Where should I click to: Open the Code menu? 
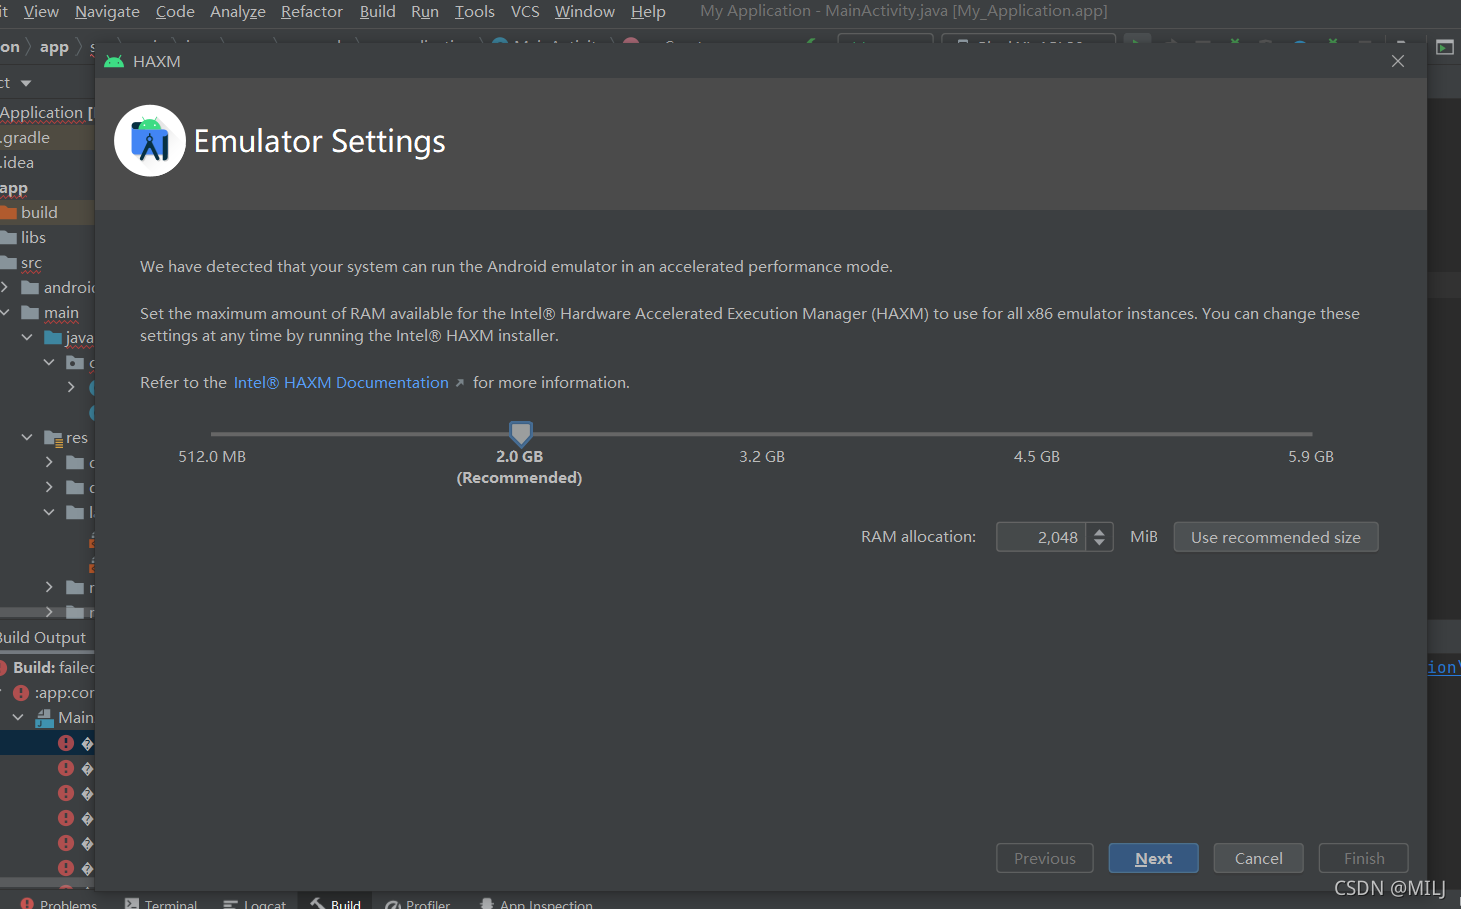point(175,12)
